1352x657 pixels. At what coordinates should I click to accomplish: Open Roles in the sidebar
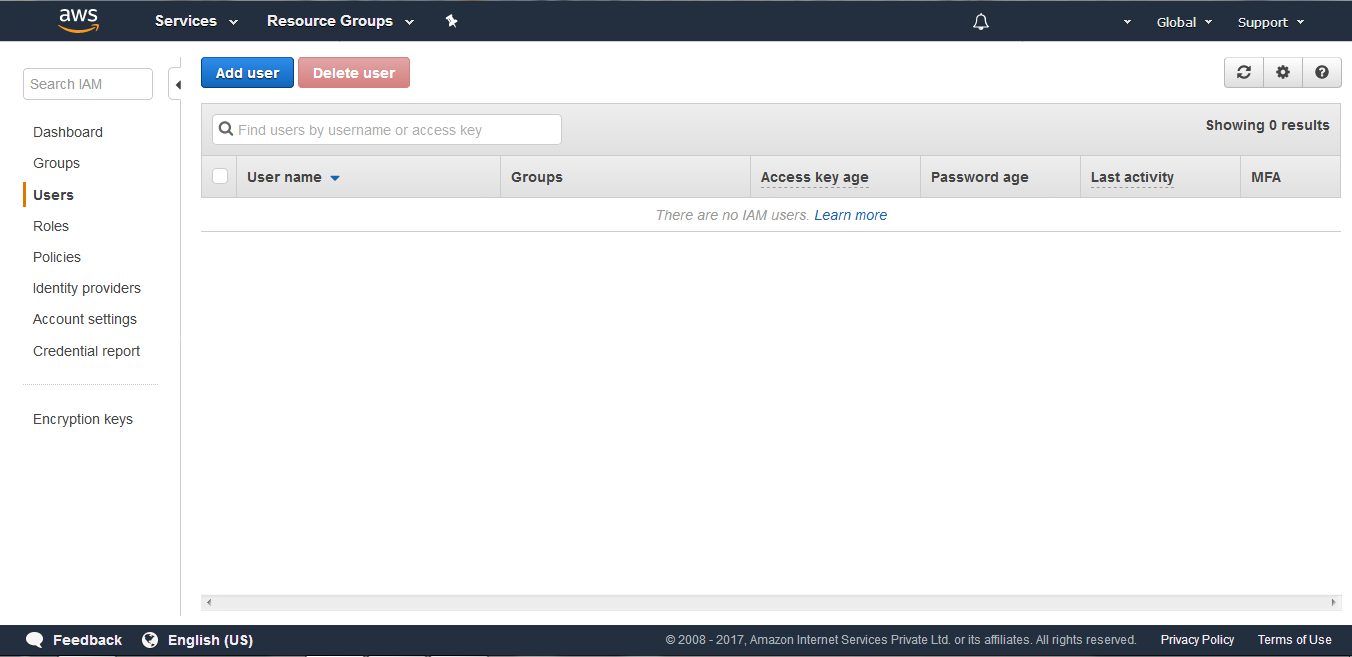point(51,226)
